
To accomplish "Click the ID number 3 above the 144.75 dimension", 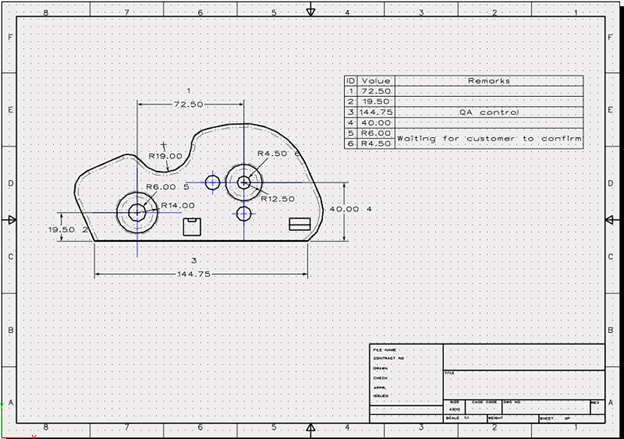I will point(194,261).
